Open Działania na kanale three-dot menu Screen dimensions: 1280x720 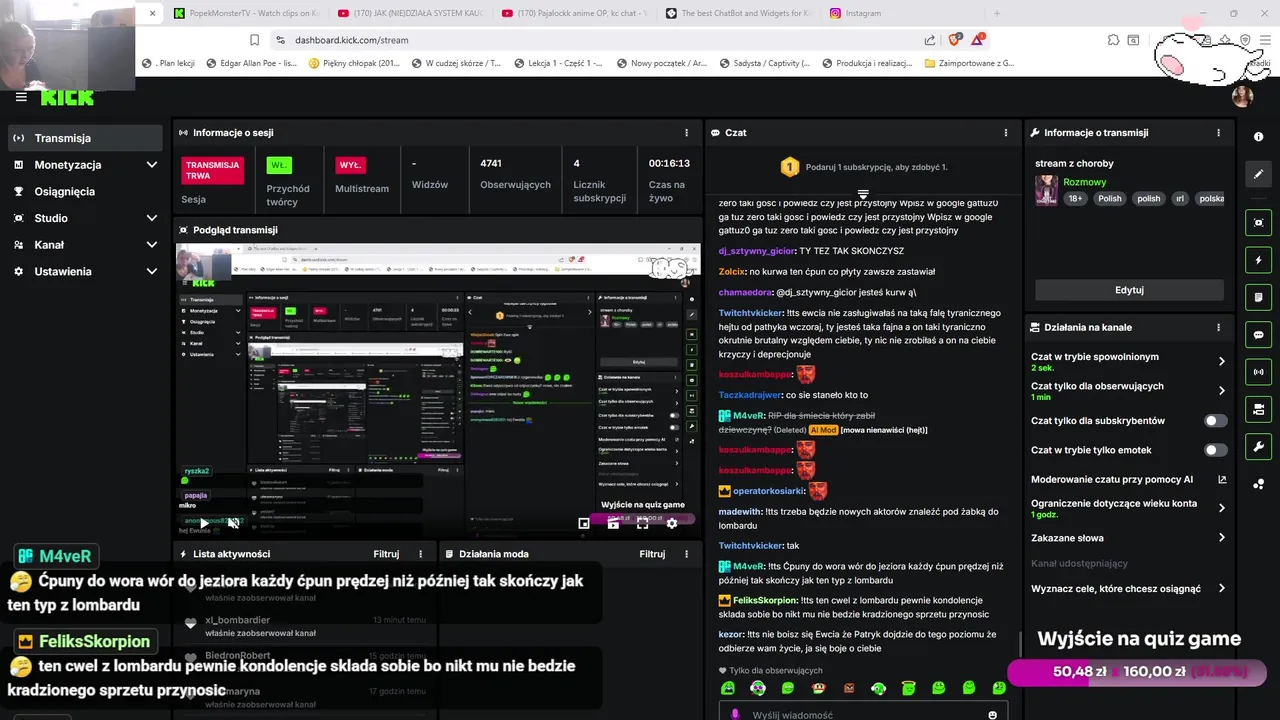click(x=1218, y=327)
